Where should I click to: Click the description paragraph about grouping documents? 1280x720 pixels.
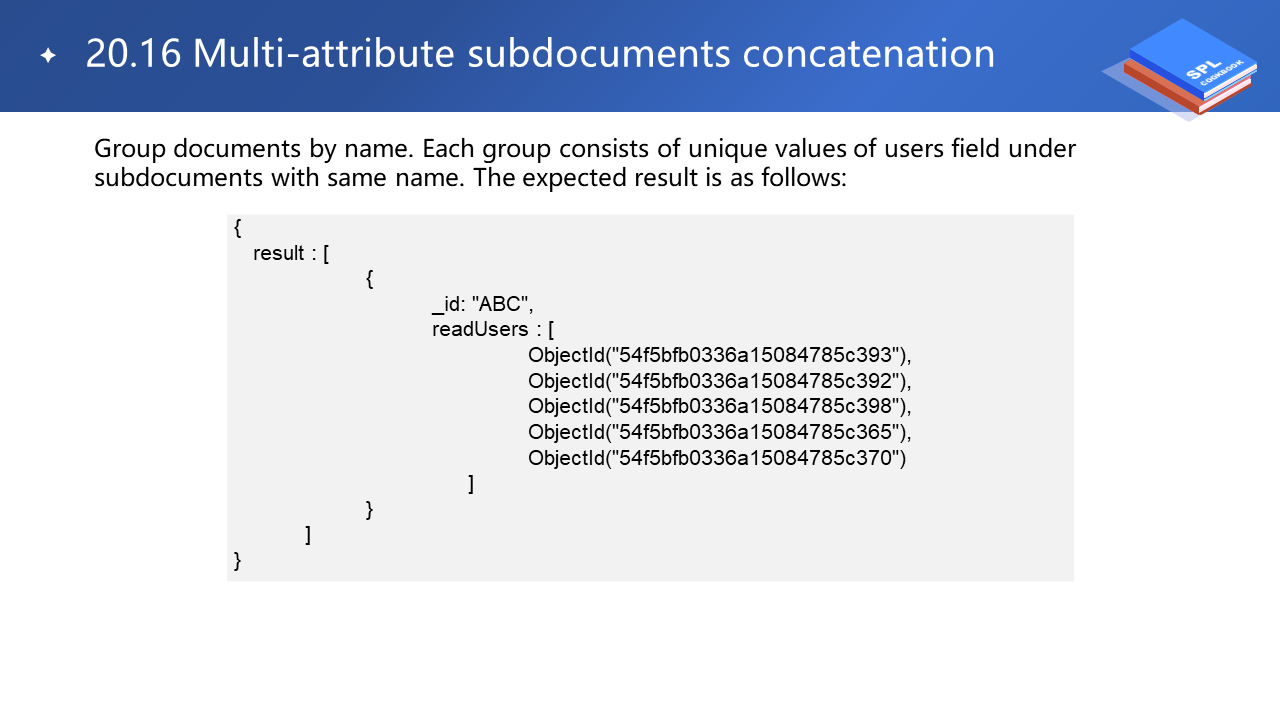coord(584,164)
